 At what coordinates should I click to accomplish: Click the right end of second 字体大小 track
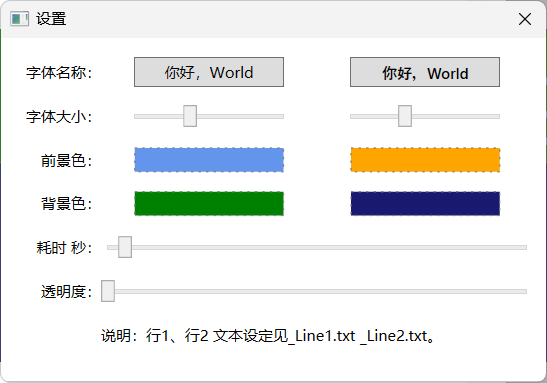pyautogui.click(x=497, y=117)
